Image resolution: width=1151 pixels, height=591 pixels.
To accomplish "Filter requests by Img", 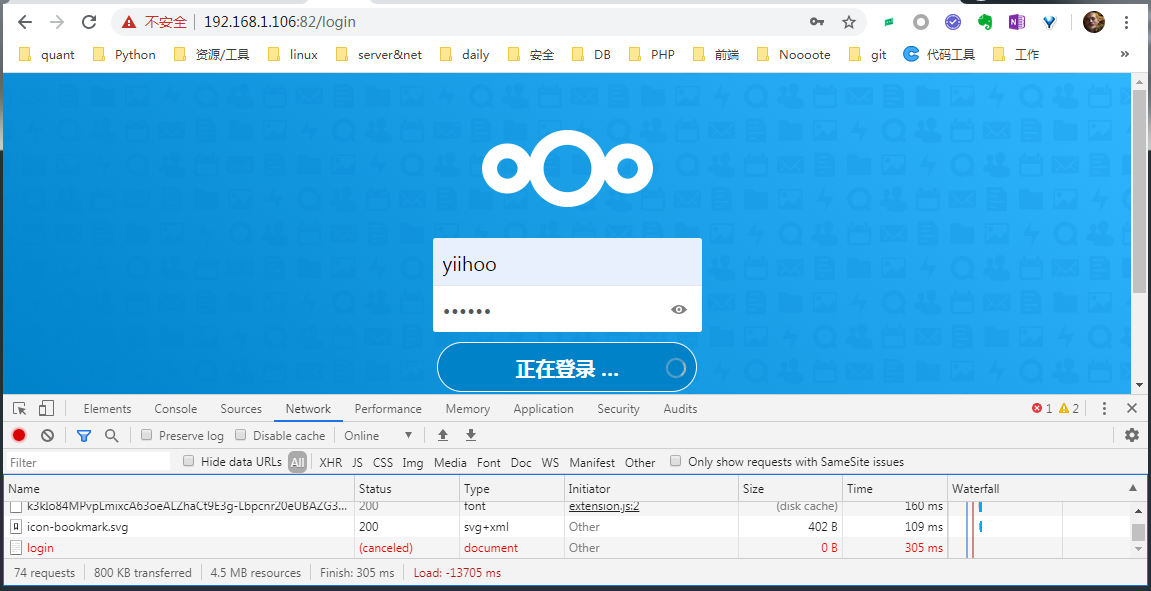I will 413,463.
